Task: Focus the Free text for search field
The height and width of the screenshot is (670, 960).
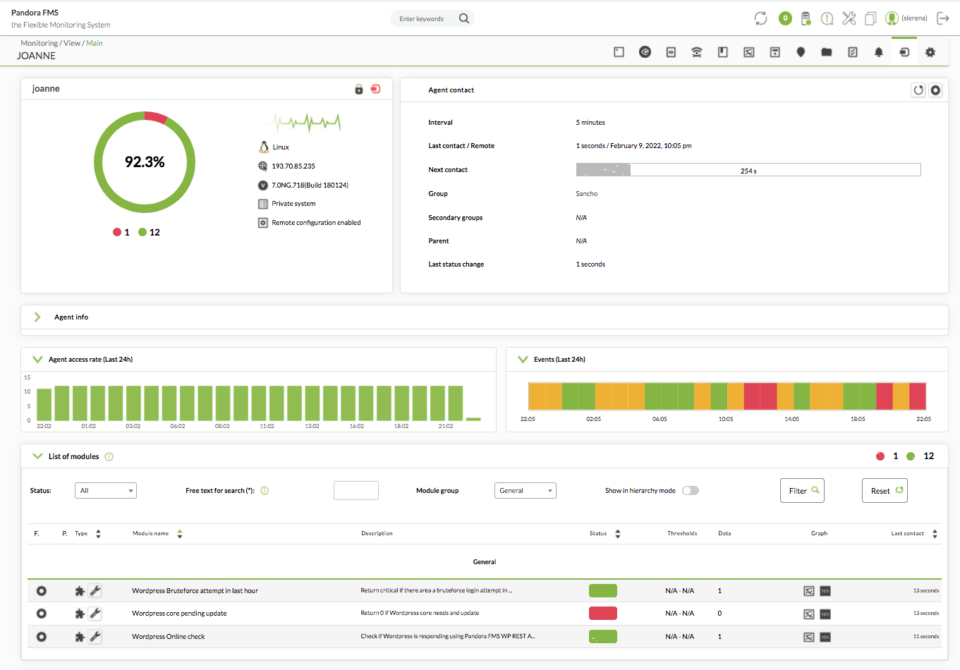Action: click(x=356, y=491)
